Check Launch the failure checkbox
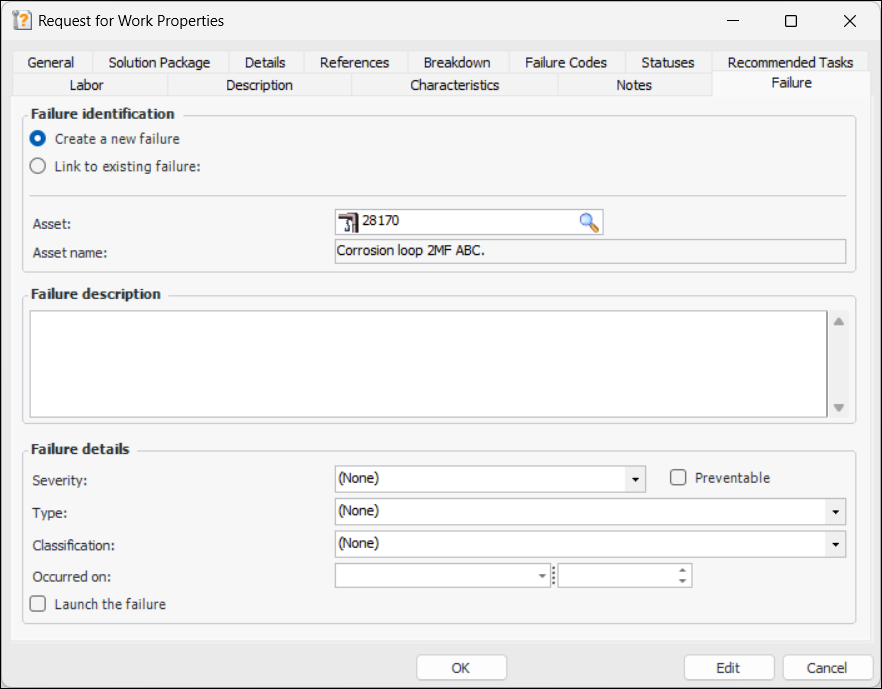The image size is (882, 689). (38, 604)
